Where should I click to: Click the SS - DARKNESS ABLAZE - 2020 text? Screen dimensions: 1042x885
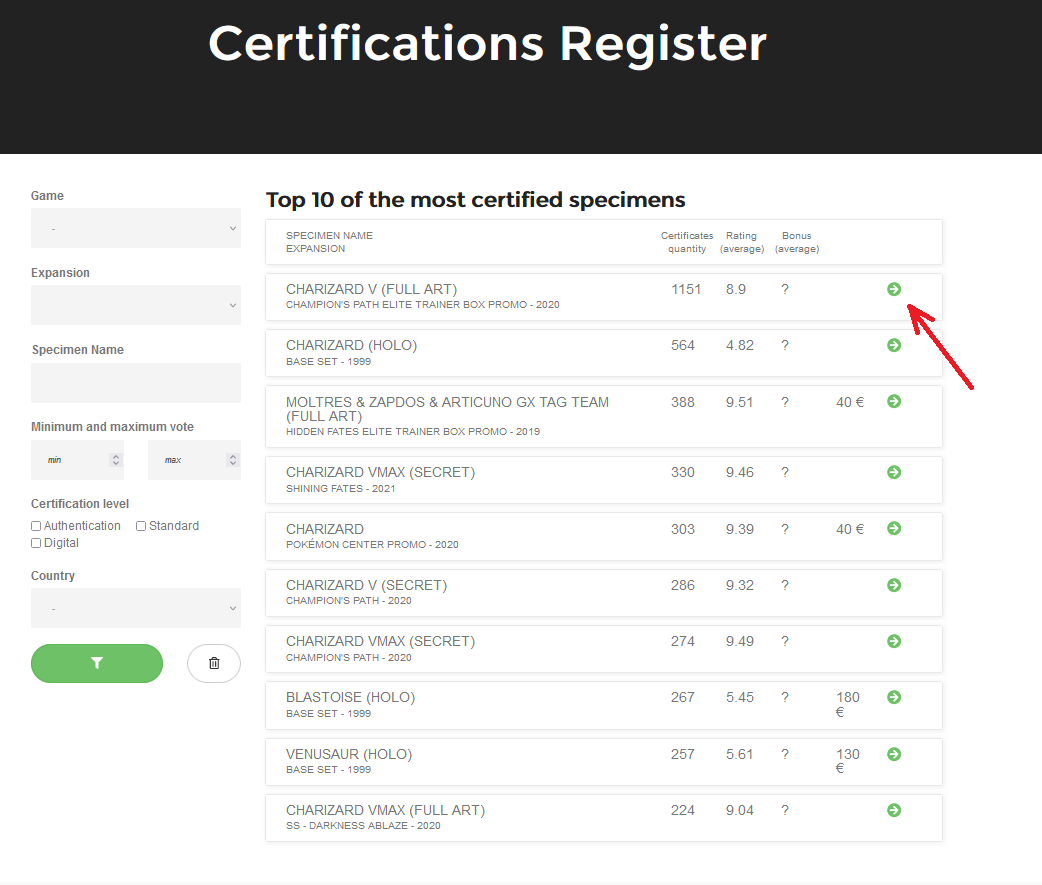click(x=363, y=825)
